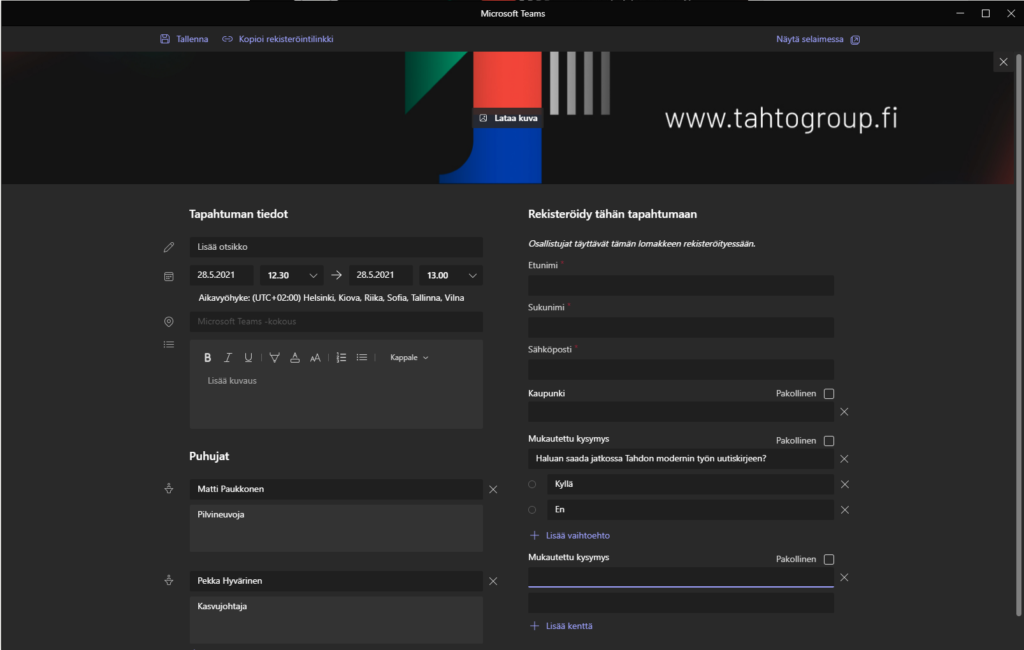Image resolution: width=1024 pixels, height=650 pixels.
Task: Click the location pin icon
Action: (169, 321)
